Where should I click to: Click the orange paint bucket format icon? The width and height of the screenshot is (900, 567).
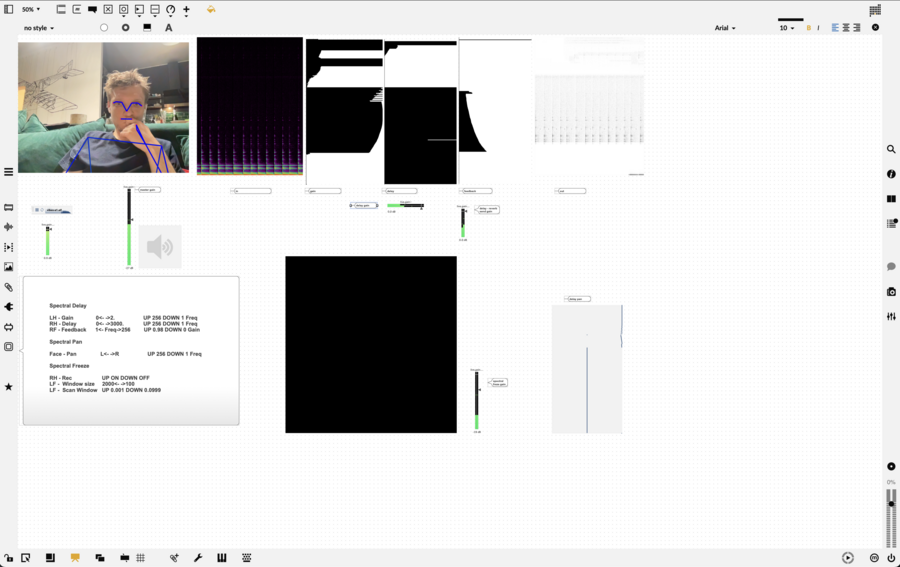click(x=211, y=9)
